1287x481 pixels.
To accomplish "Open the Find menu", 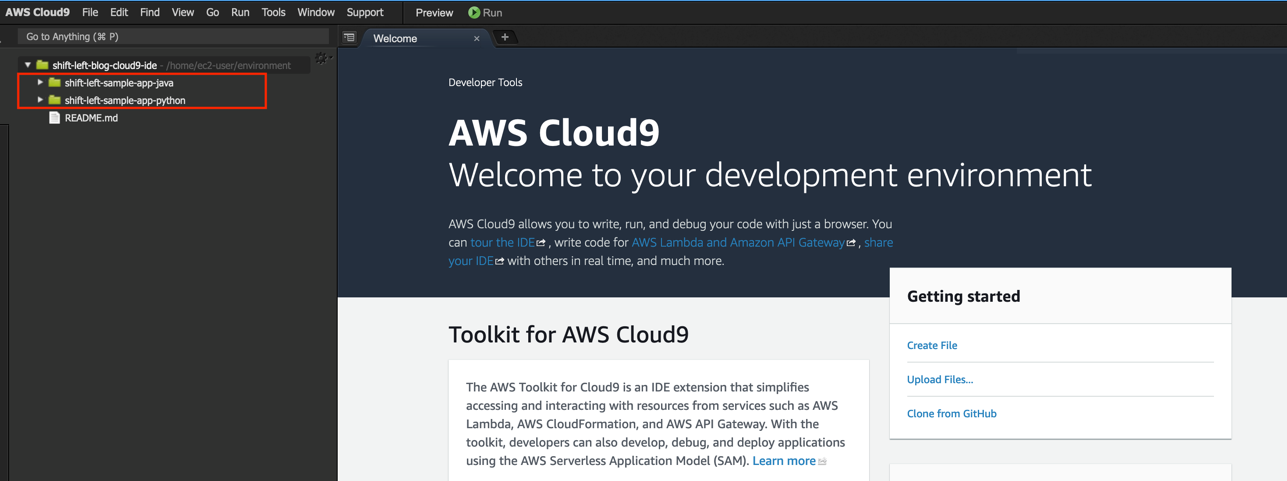I will tap(150, 13).
